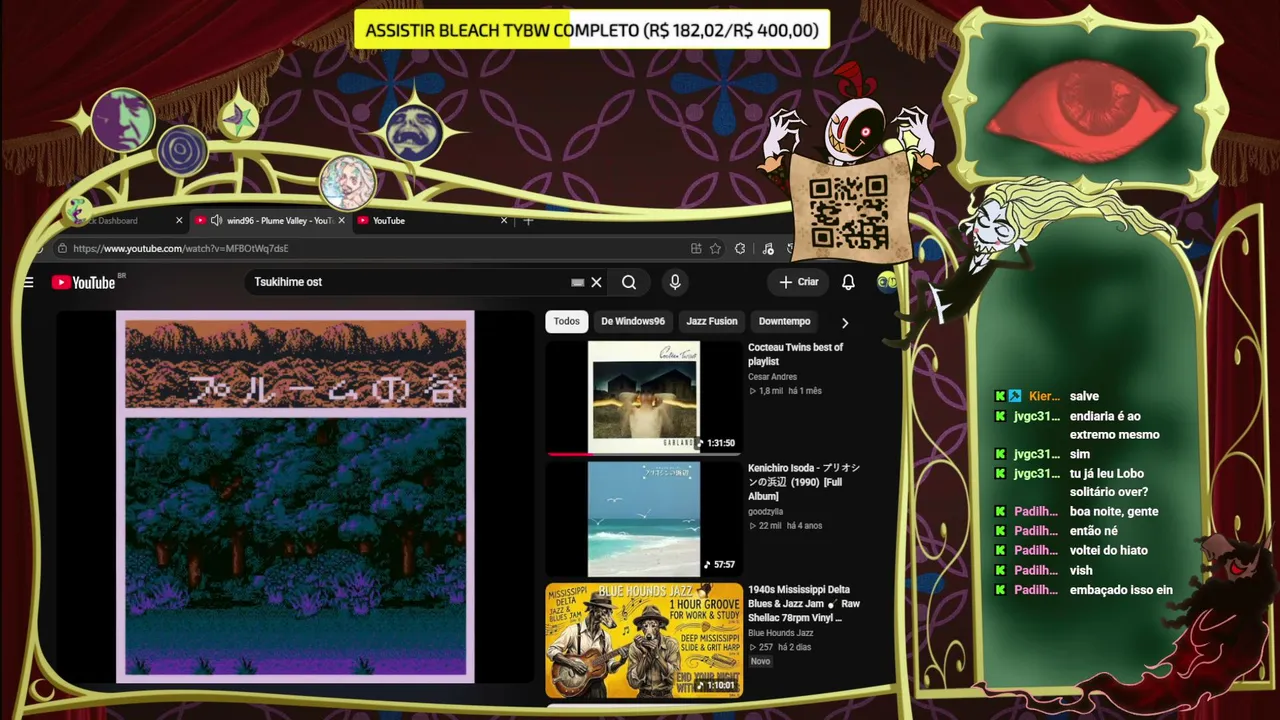The width and height of the screenshot is (1280, 720).
Task: Open 'Cocteau Twins best of playlist' title
Action: click(x=796, y=354)
